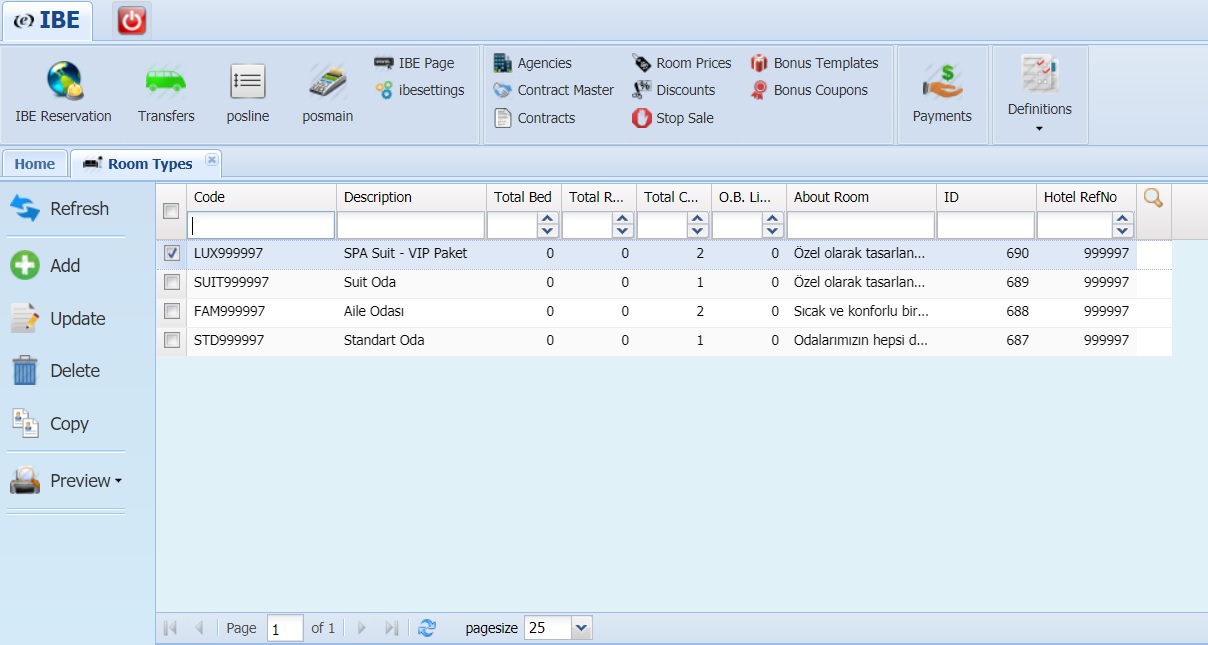Select the SPA Suit - VIP Paket cell
The height and width of the screenshot is (645, 1208).
point(411,254)
